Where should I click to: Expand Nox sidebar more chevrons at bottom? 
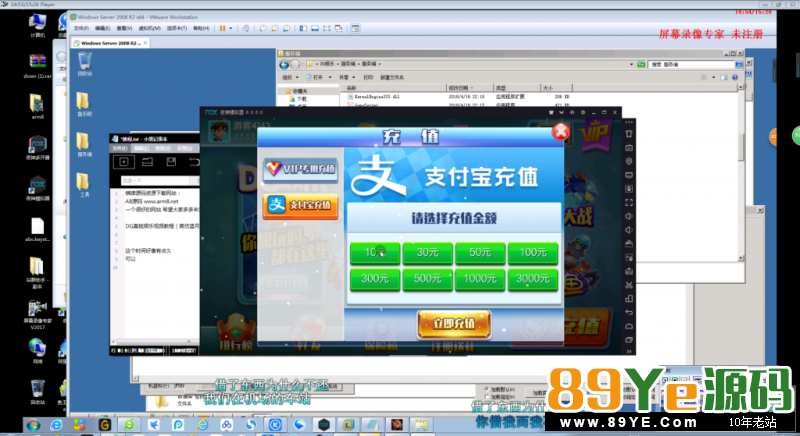629,351
